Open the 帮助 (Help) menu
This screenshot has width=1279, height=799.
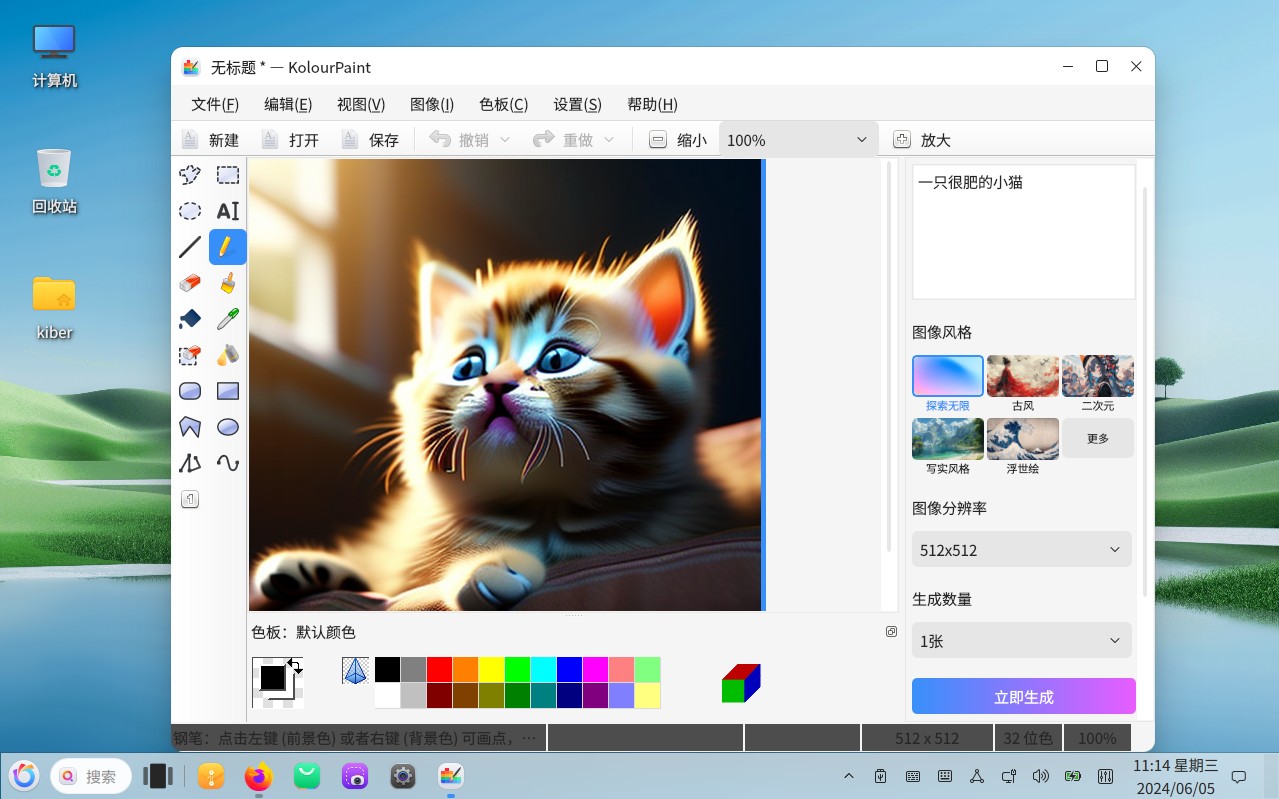click(x=652, y=104)
